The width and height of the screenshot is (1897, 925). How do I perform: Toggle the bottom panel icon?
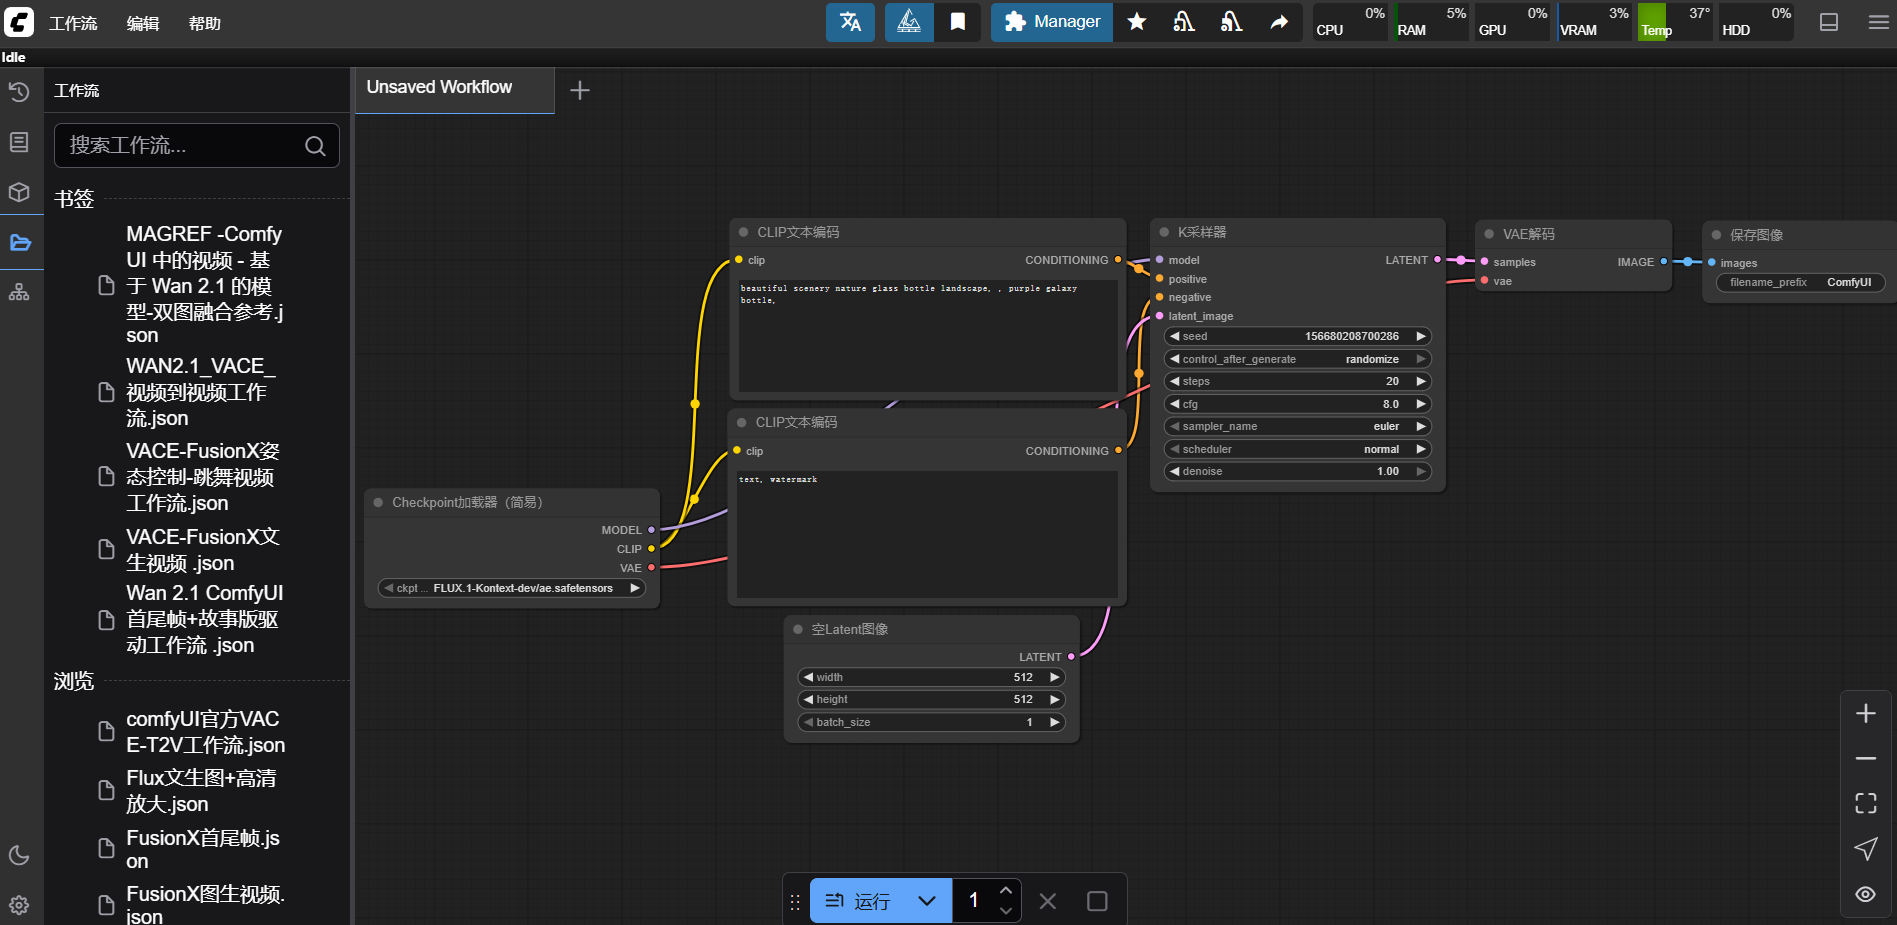(1829, 22)
